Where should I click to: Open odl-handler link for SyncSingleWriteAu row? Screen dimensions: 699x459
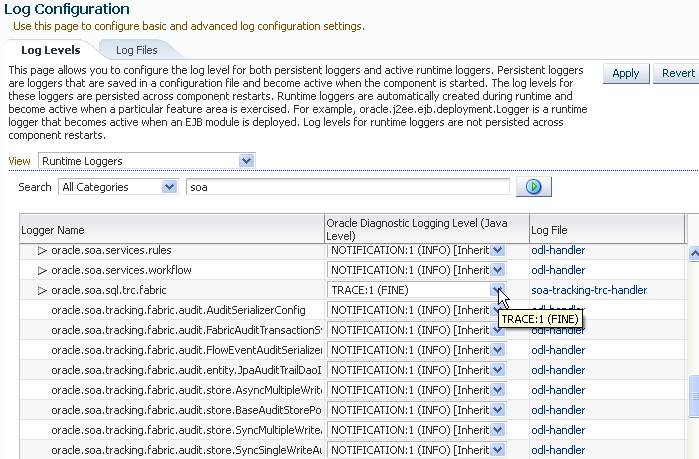point(558,451)
